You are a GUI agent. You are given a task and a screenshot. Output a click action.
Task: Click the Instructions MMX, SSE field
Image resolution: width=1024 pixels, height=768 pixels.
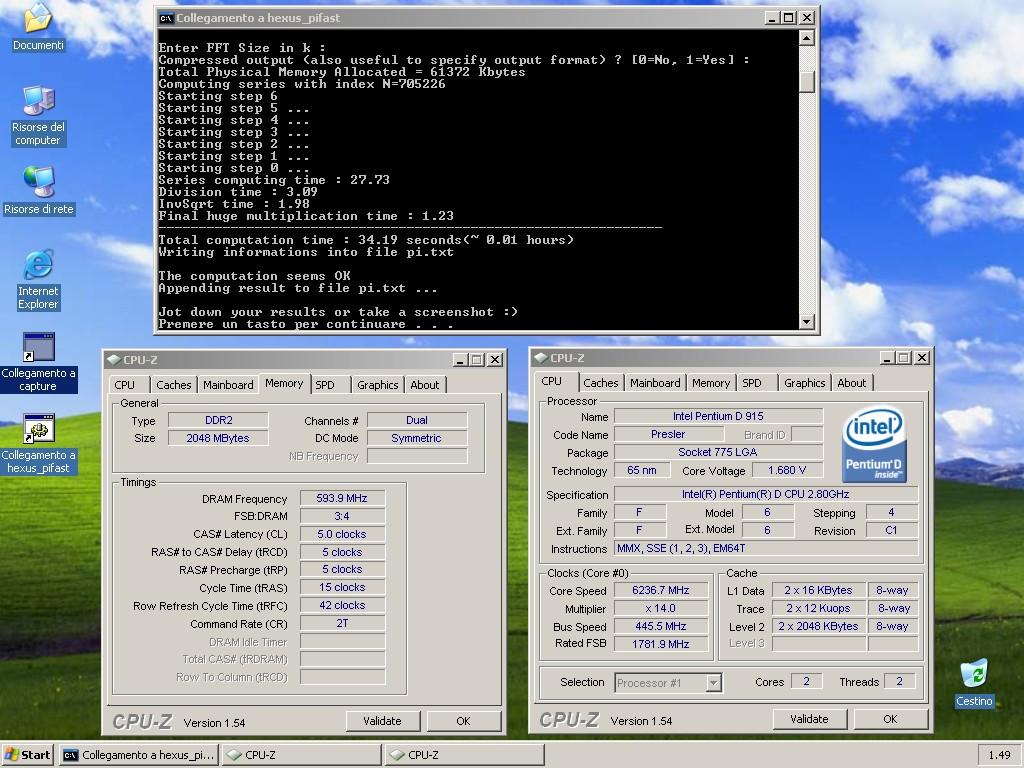[765, 549]
